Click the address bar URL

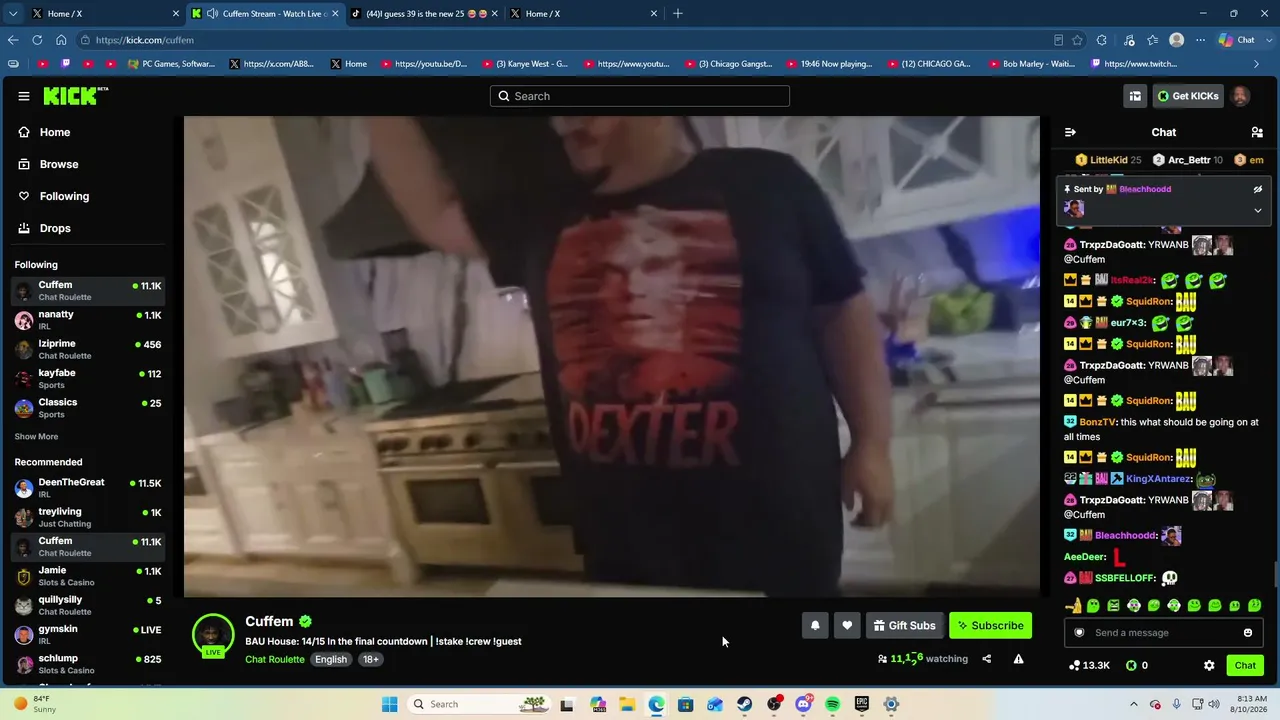[x=145, y=40]
